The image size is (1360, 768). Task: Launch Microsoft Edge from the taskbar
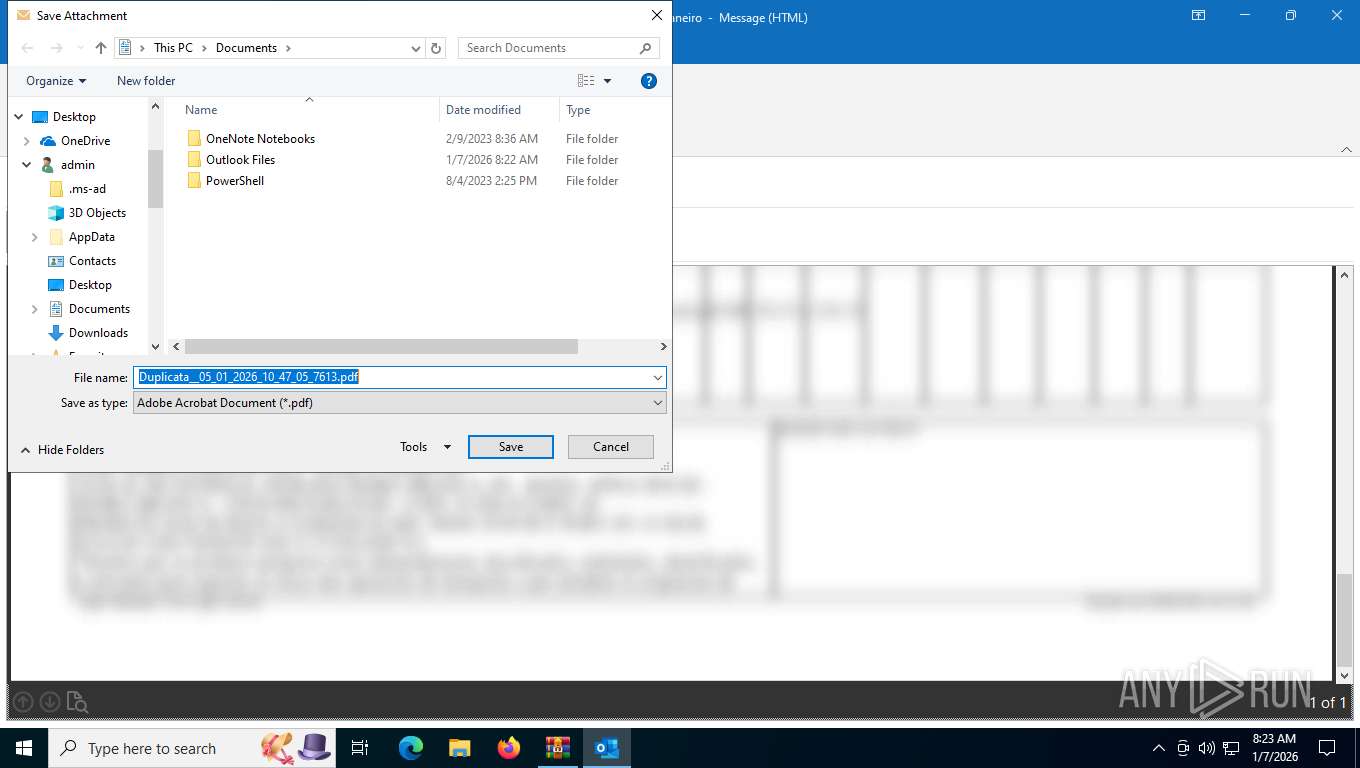[410, 748]
